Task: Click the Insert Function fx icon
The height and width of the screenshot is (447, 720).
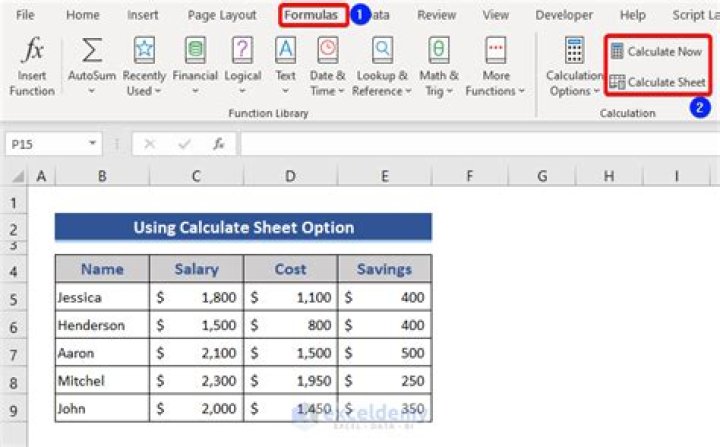Action: point(32,50)
